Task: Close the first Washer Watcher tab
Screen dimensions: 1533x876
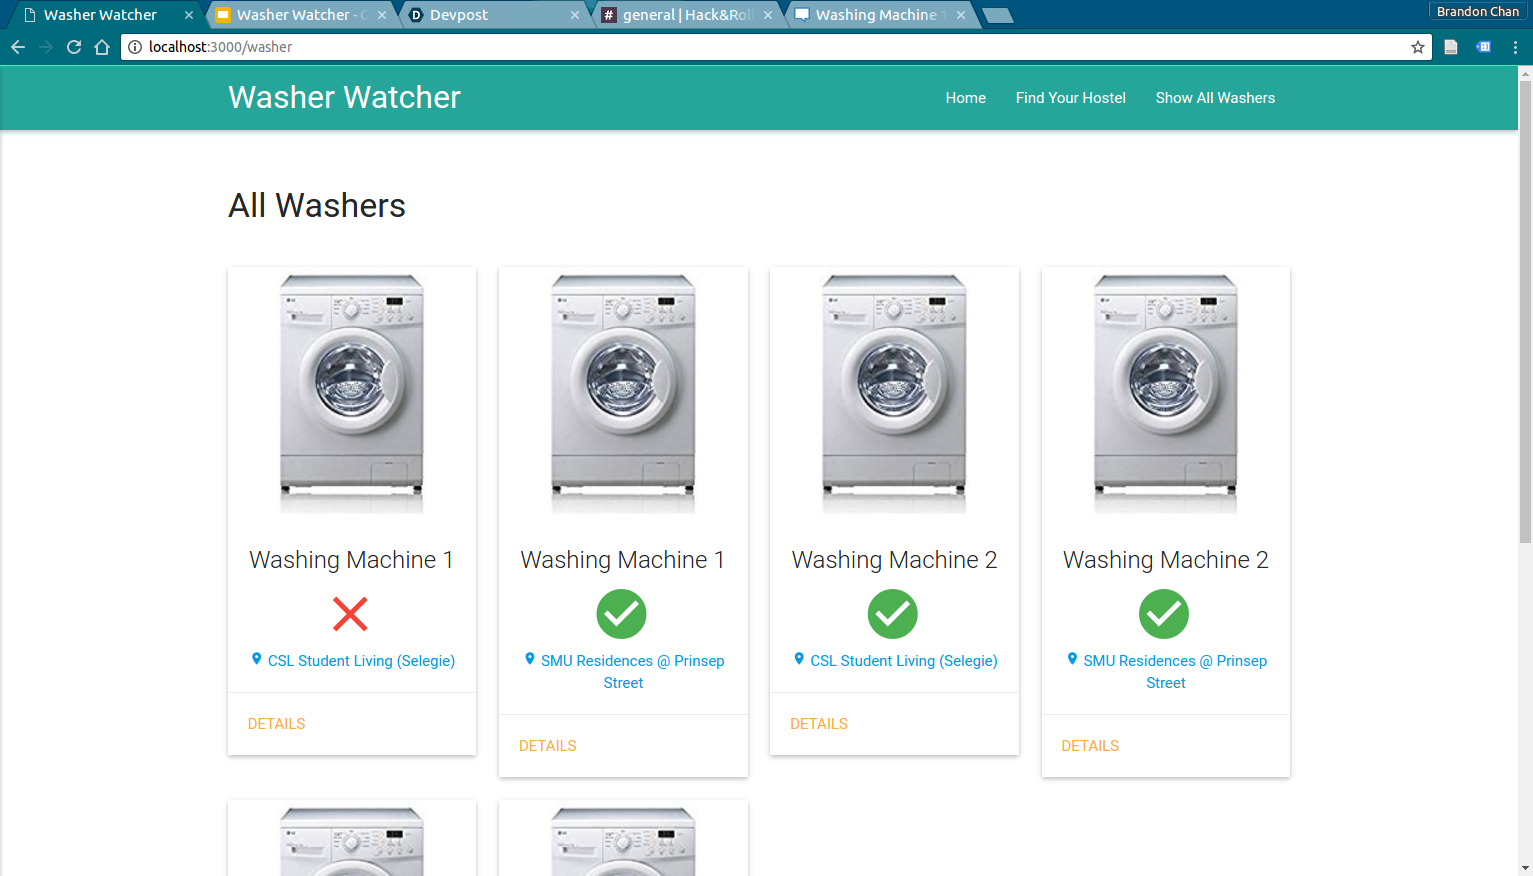Action: point(189,15)
